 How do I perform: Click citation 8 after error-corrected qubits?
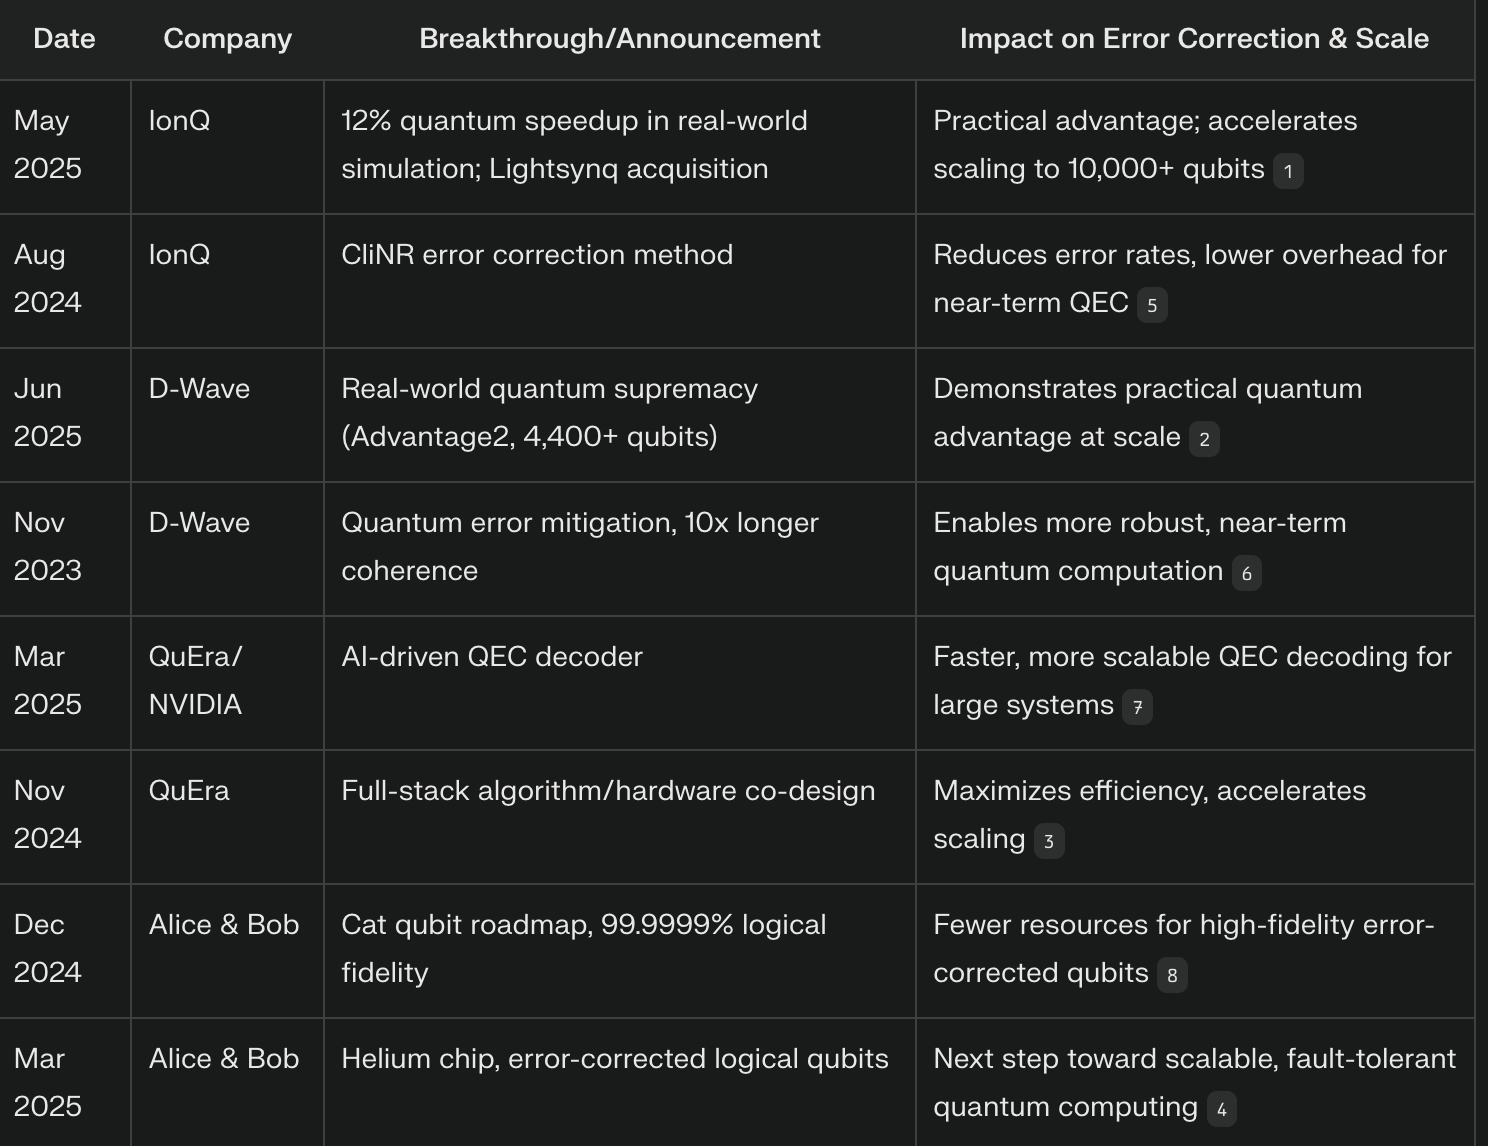[1172, 975]
